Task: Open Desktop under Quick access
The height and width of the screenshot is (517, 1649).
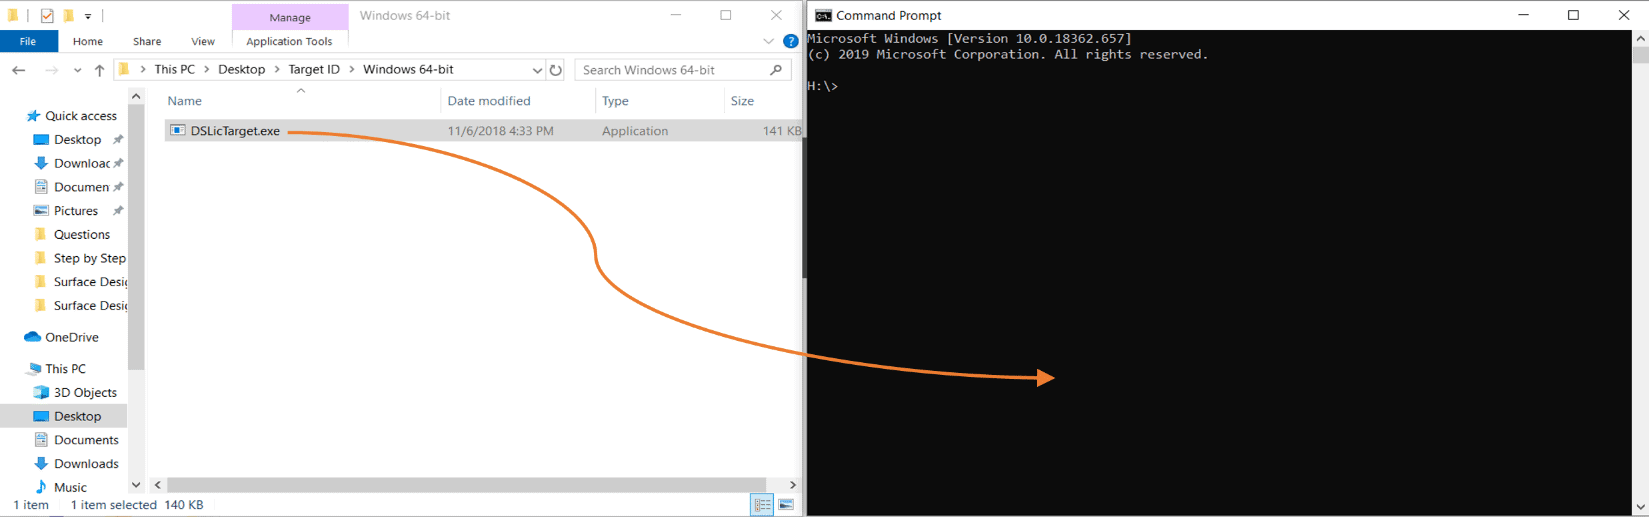Action: coord(77,140)
